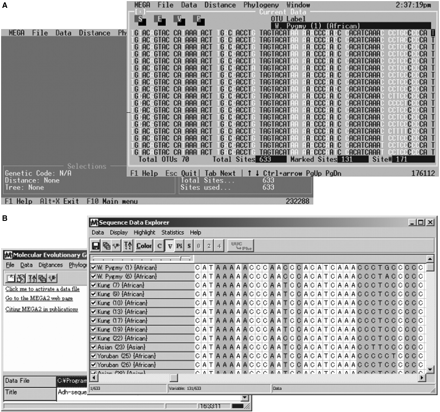This screenshot has width=440, height=412.
Task: Open Data menu in Molecular Evolutionary window
Action: [x=26, y=265]
